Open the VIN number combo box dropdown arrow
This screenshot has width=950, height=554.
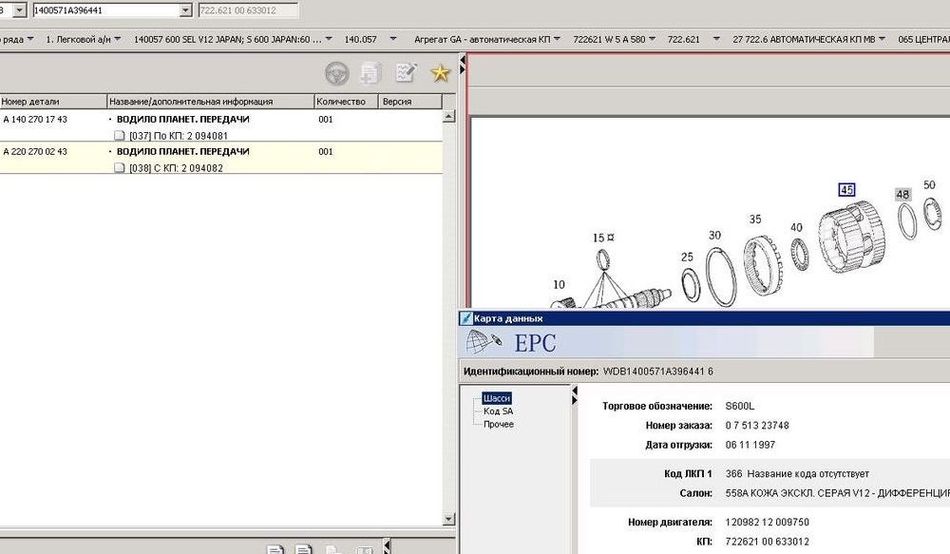pyautogui.click(x=185, y=10)
